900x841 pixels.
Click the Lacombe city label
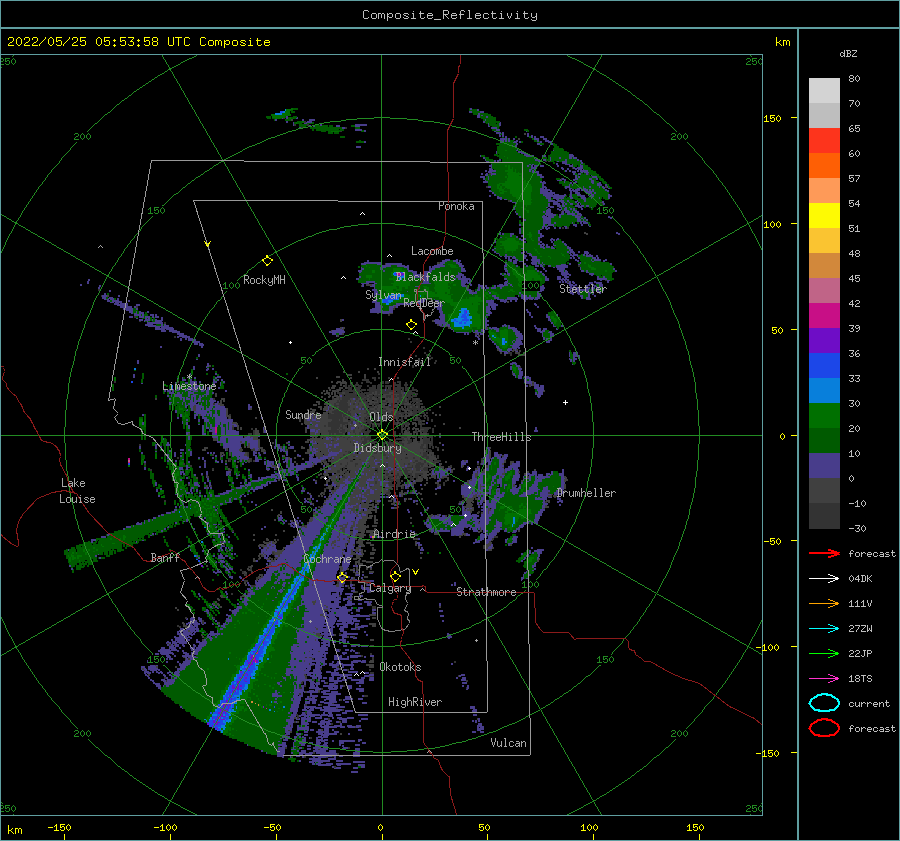click(x=432, y=251)
